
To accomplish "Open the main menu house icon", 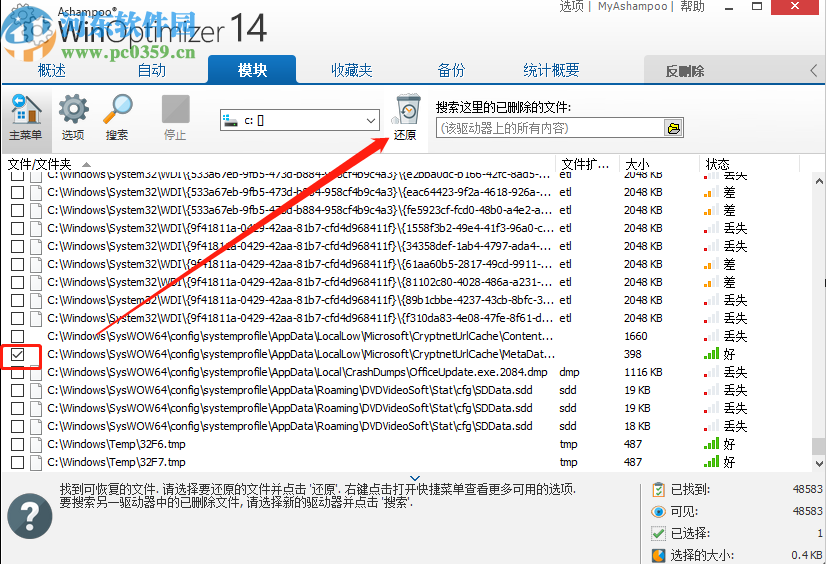I will (x=26, y=109).
